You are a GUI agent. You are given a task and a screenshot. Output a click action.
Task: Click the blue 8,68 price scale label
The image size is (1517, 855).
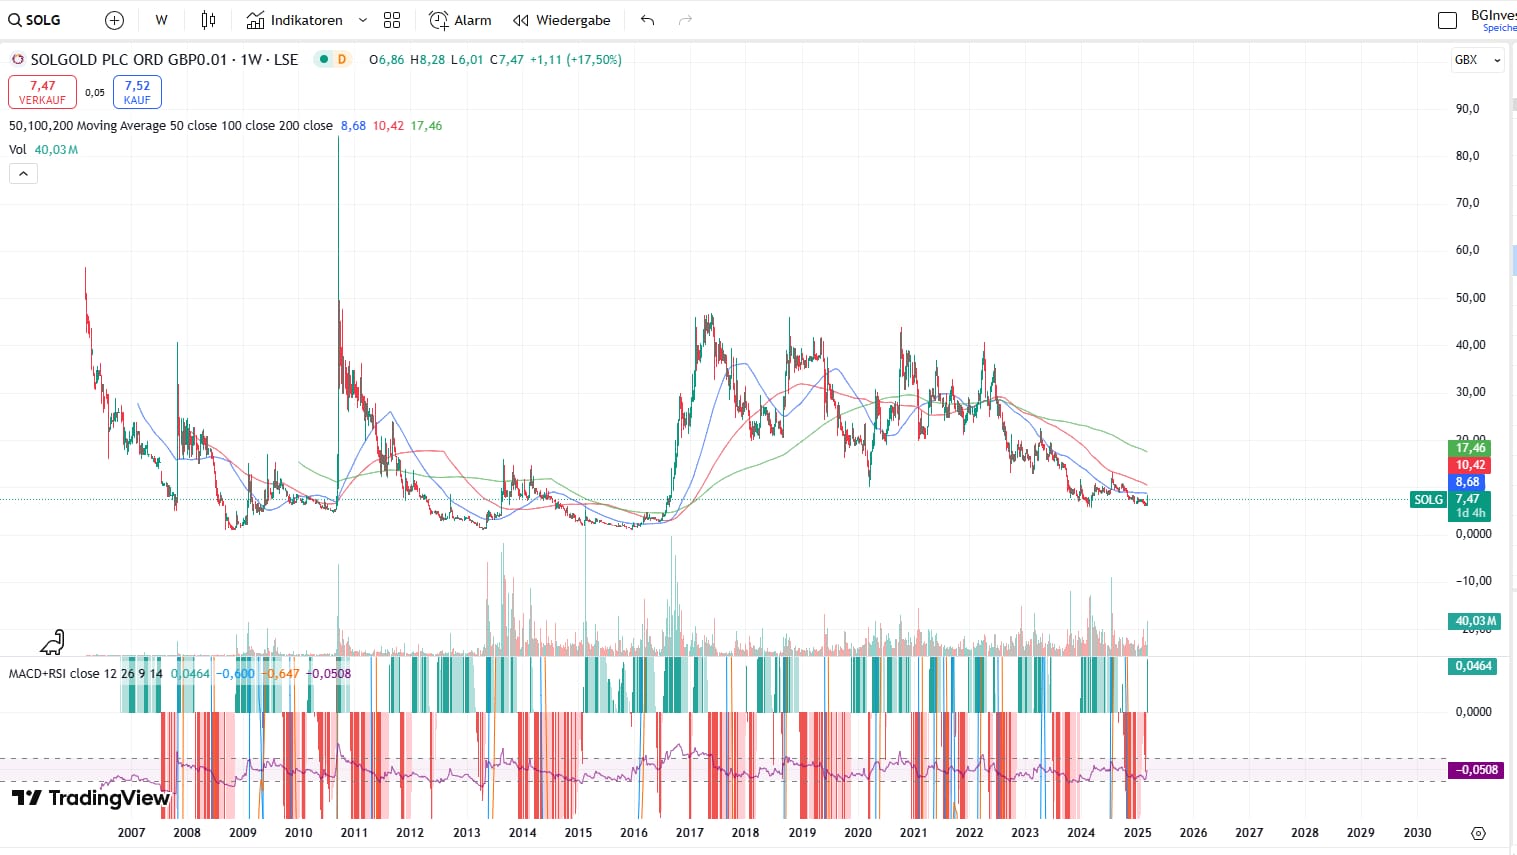point(1467,482)
